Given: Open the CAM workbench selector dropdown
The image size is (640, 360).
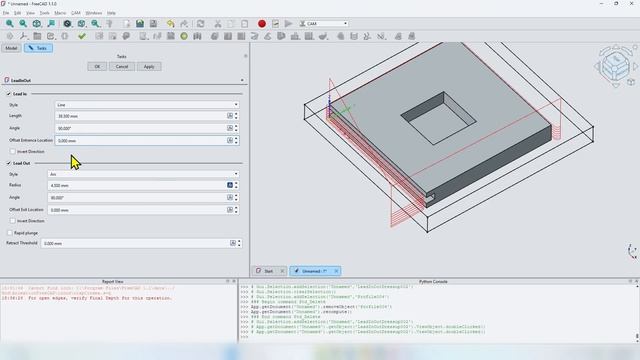Looking at the screenshot, I should coord(324,24).
